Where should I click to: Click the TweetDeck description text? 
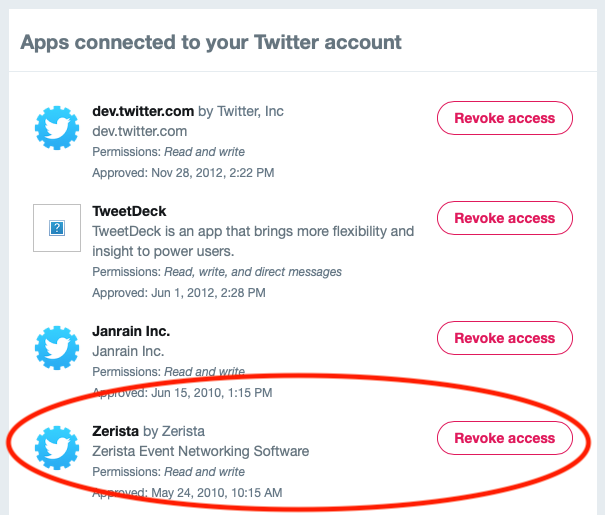pos(253,241)
